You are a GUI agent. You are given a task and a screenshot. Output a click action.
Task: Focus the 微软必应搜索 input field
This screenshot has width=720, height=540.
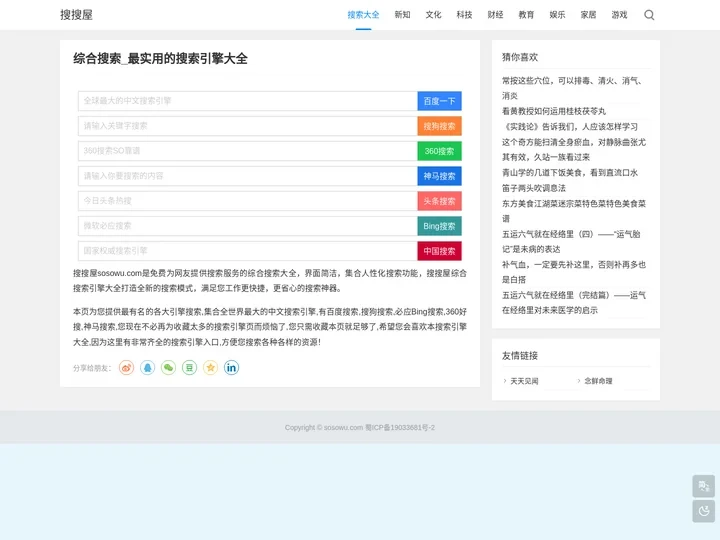click(x=248, y=226)
